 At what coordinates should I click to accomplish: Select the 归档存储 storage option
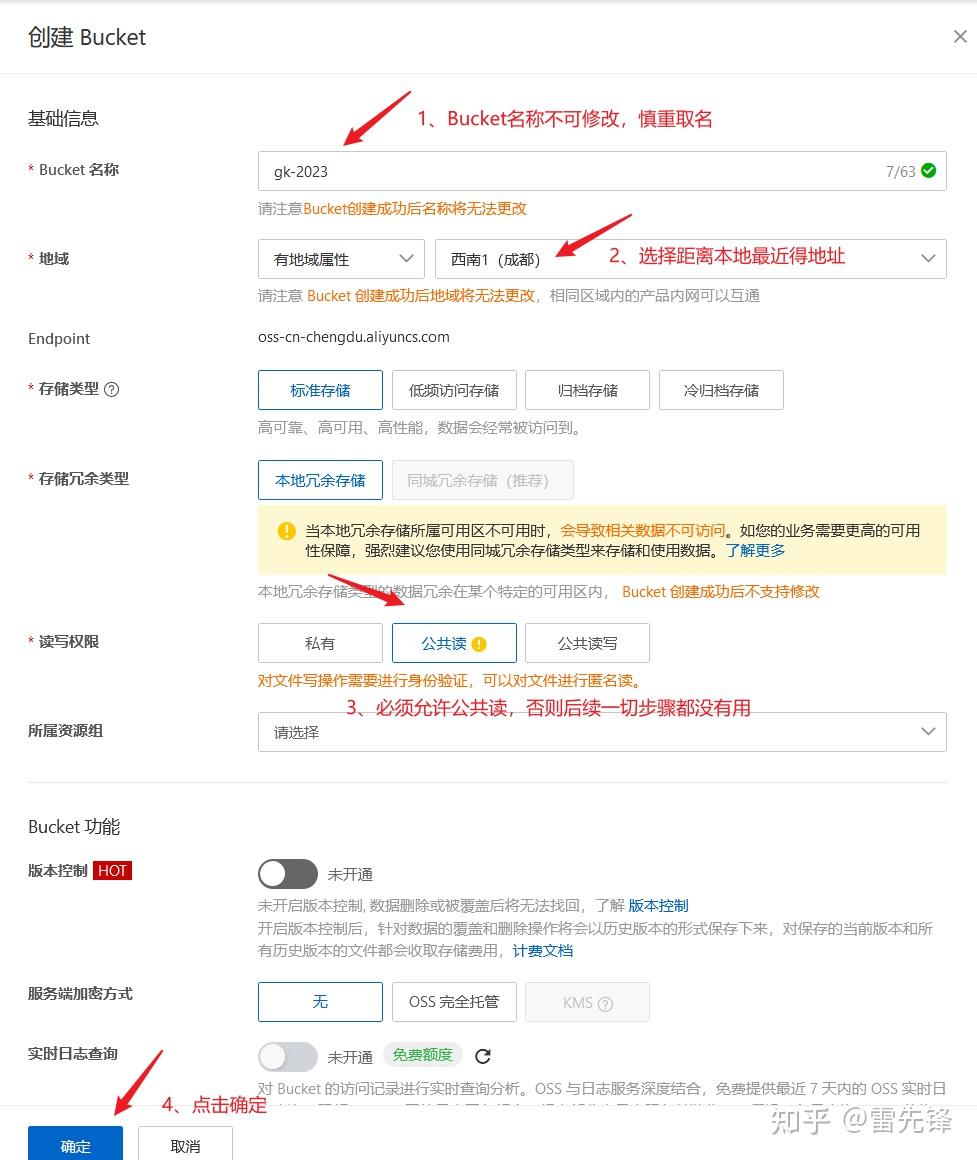(587, 389)
